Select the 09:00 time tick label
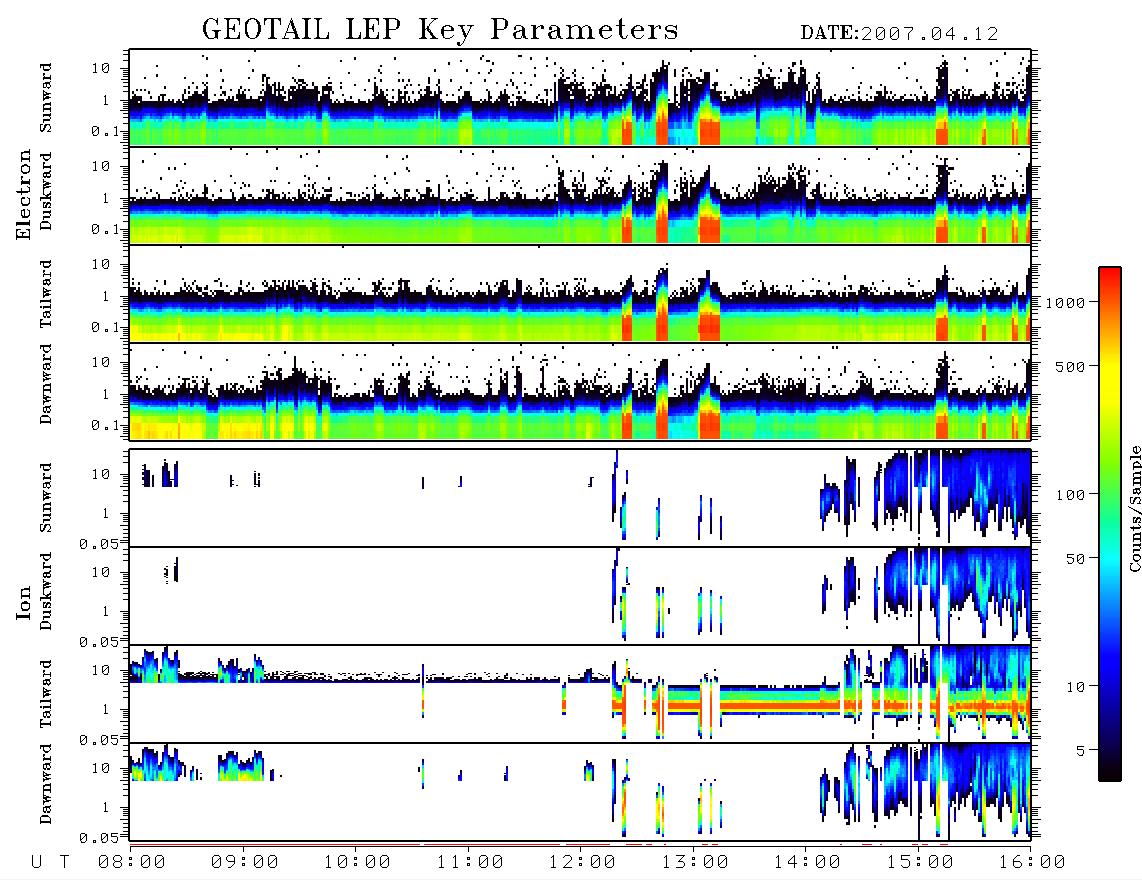The width and height of the screenshot is (1142, 880). (x=245, y=863)
